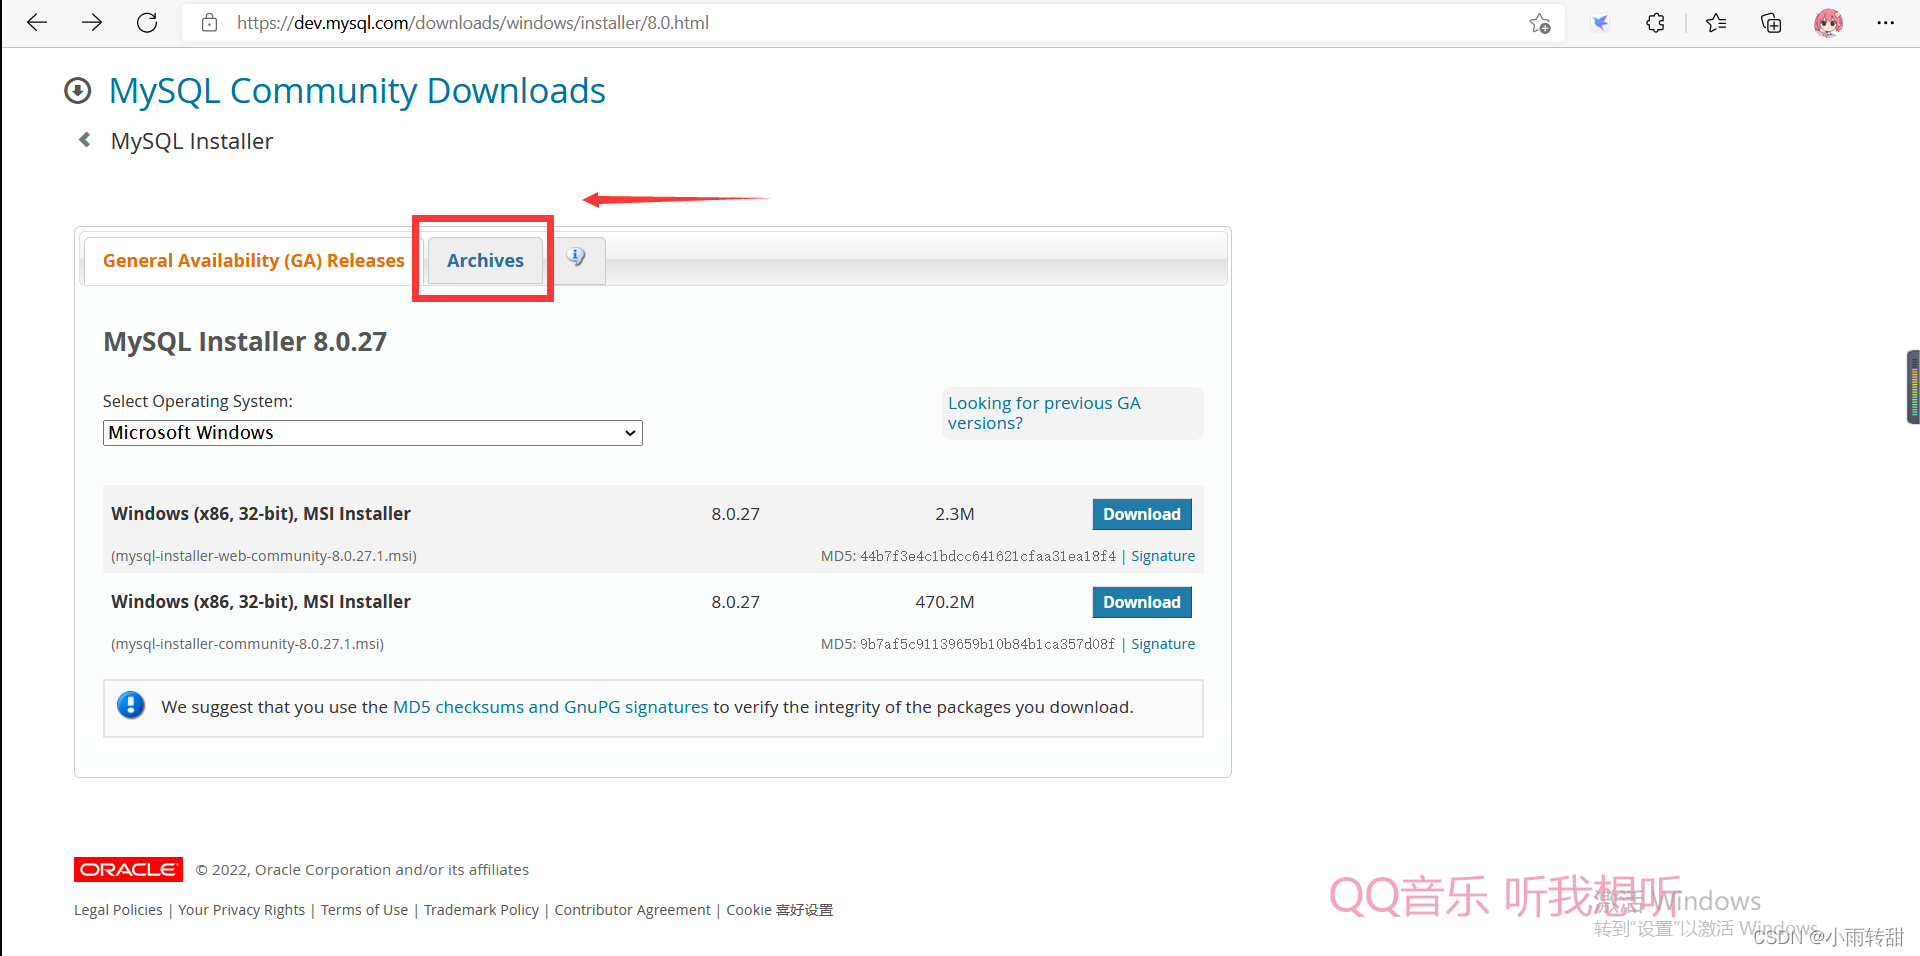Image resolution: width=1920 pixels, height=956 pixels.
Task: Download the 2.3M web installer
Action: click(x=1142, y=514)
